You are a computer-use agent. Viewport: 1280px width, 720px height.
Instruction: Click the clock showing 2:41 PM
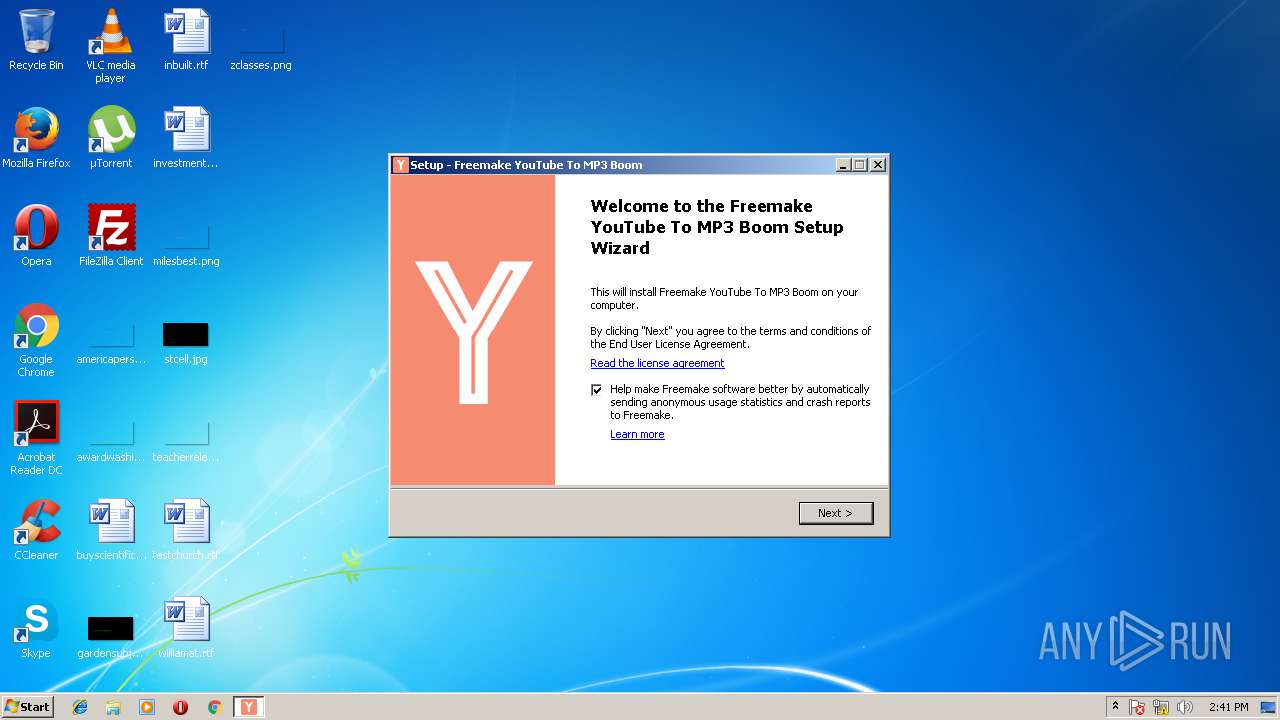(x=1228, y=707)
